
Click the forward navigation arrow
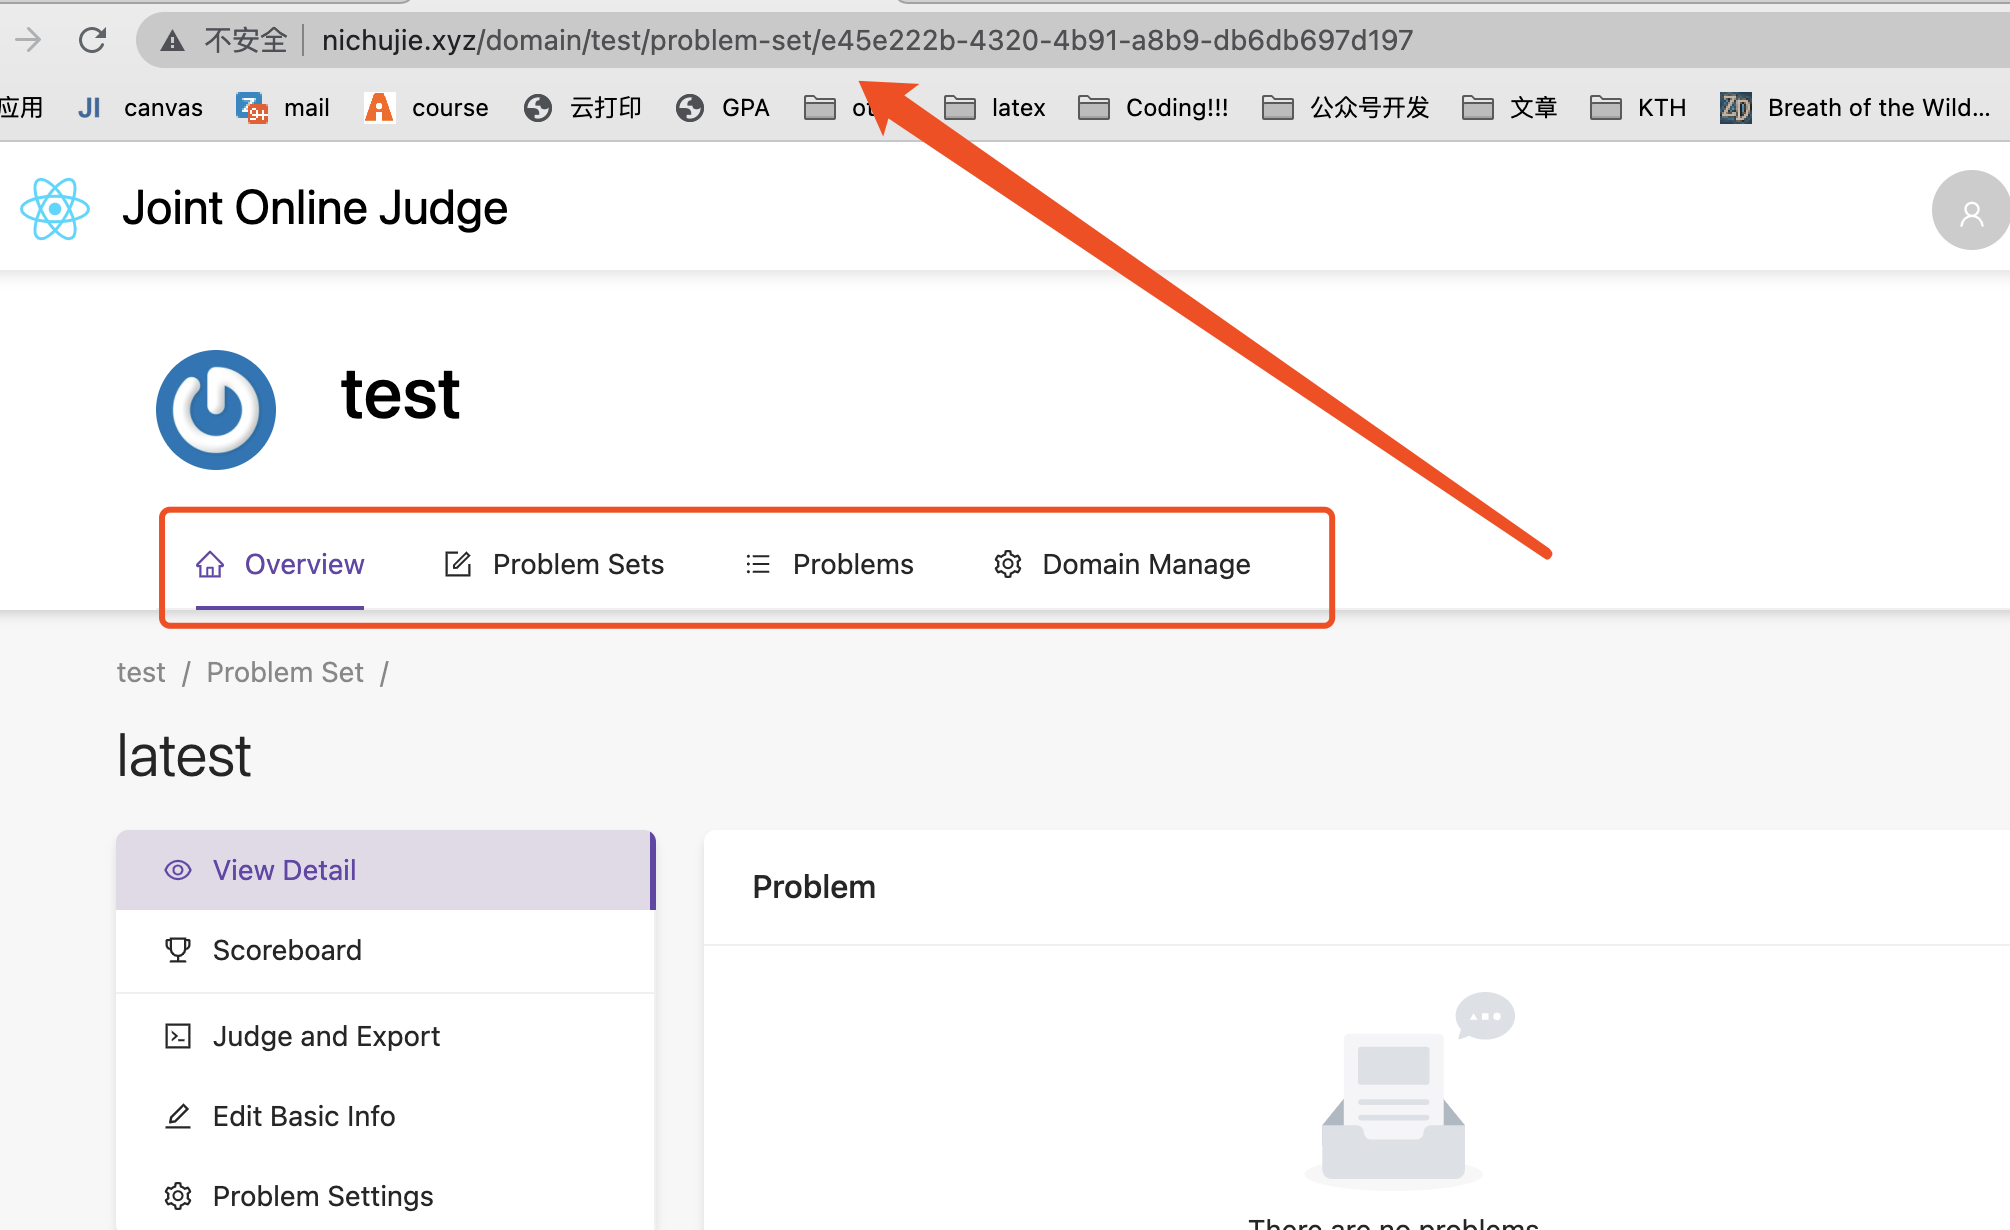pos(28,40)
